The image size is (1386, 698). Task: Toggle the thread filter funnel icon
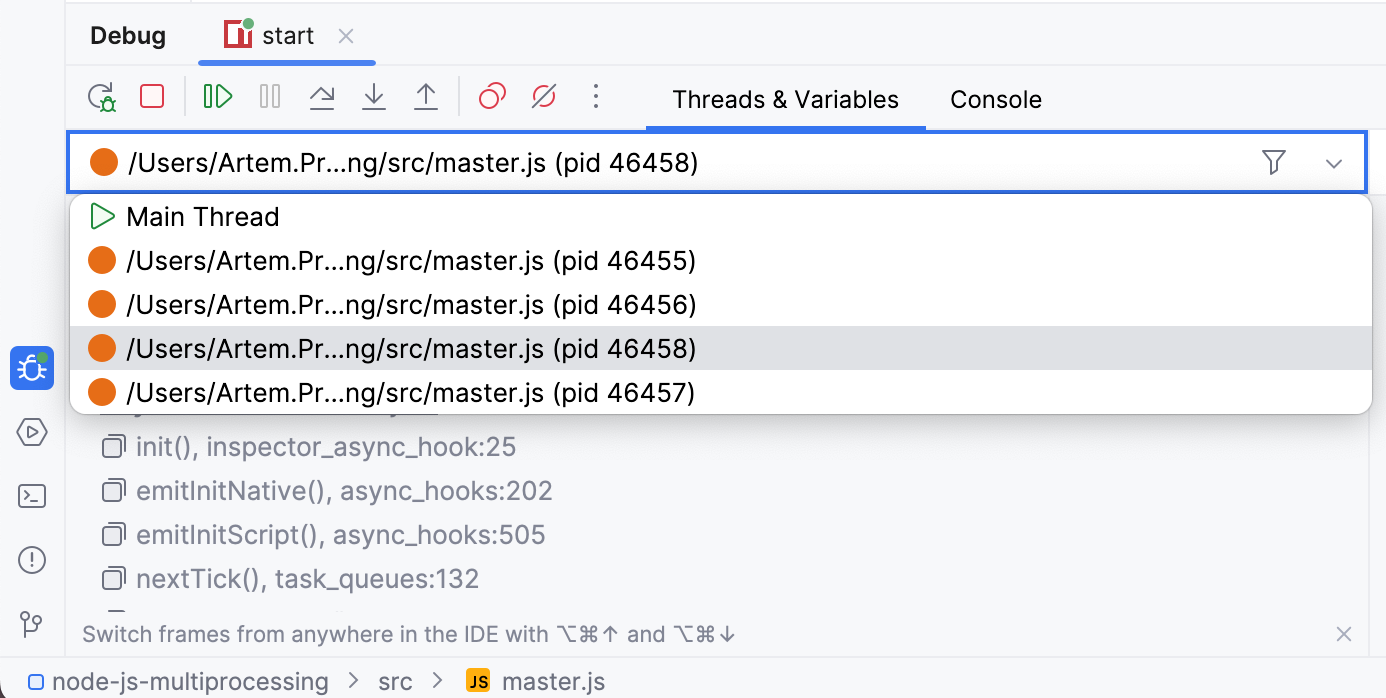point(1275,161)
